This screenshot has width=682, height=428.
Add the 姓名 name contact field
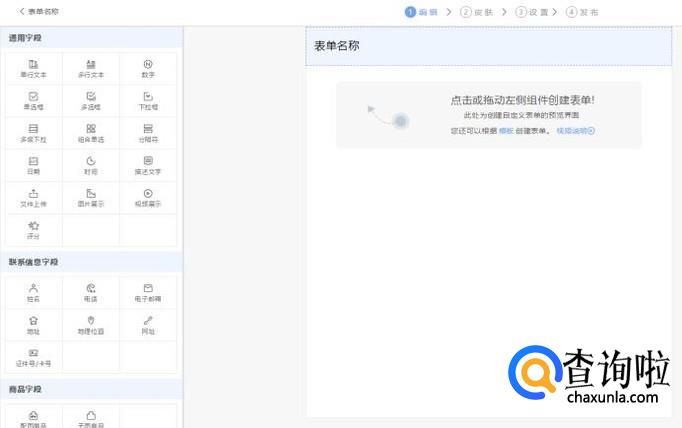click(x=33, y=293)
